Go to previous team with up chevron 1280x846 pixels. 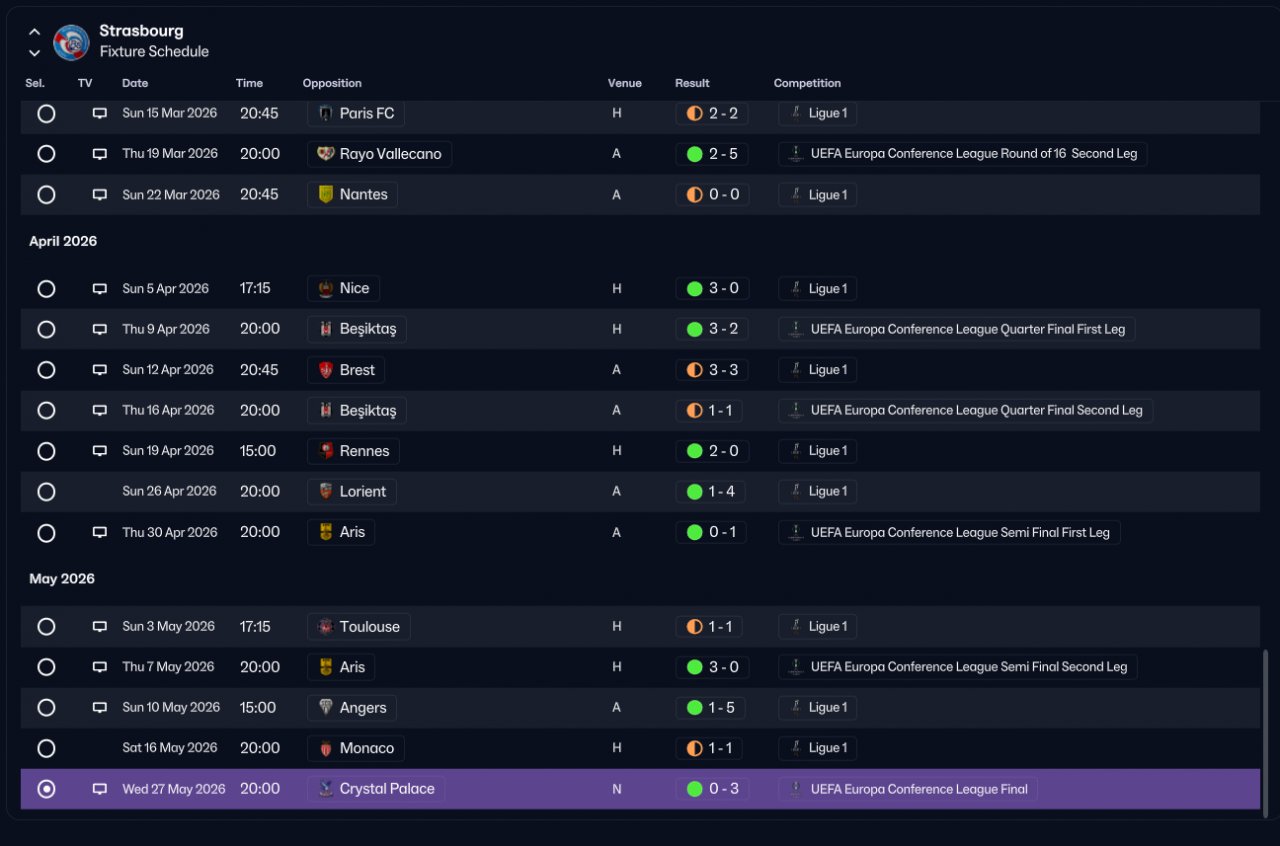(35, 32)
